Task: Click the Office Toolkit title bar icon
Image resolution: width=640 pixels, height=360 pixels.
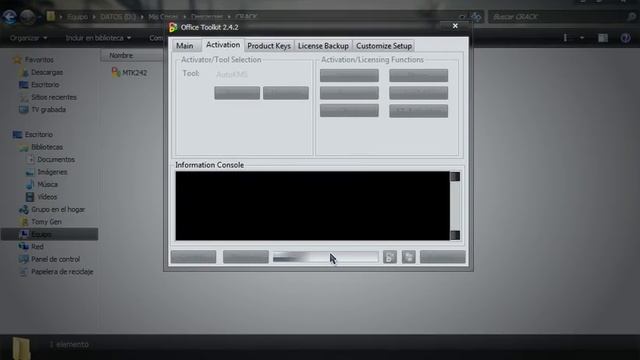Action: [x=173, y=27]
